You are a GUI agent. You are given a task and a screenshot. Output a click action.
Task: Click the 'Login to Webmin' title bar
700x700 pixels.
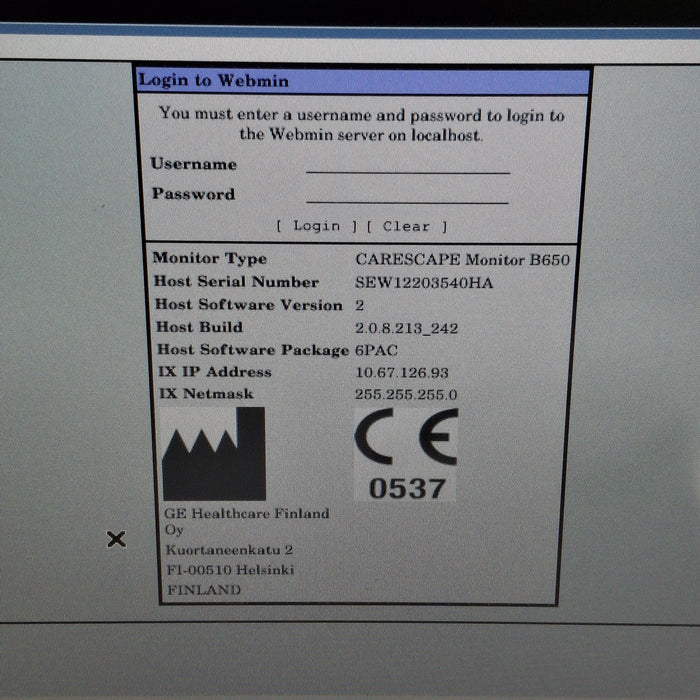(362, 81)
